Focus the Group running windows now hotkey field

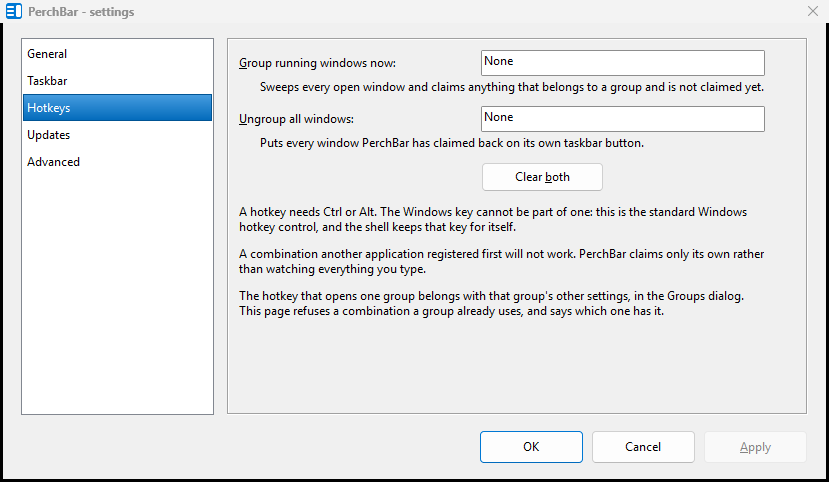[x=623, y=63]
